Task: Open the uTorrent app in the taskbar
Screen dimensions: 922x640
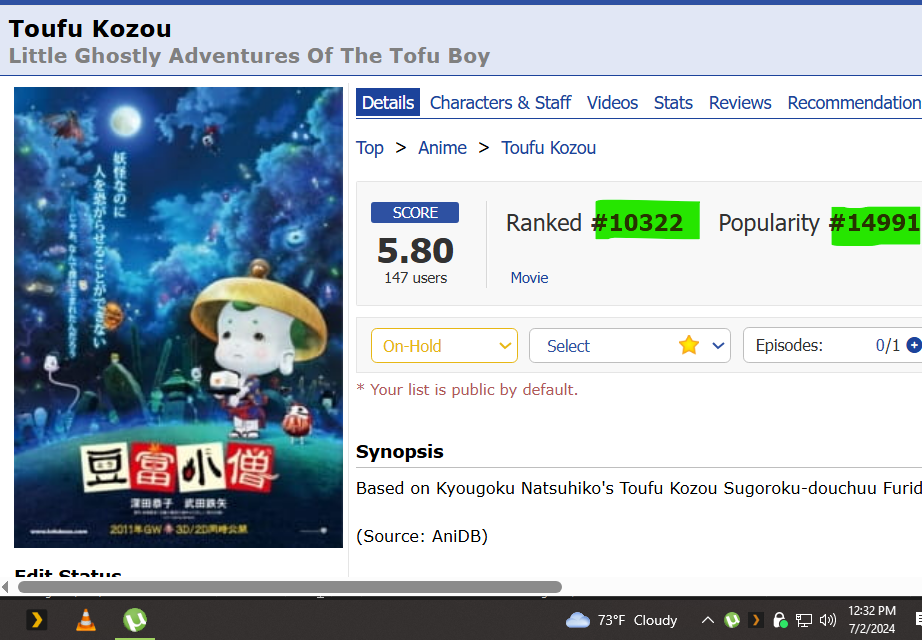Action: [135, 620]
